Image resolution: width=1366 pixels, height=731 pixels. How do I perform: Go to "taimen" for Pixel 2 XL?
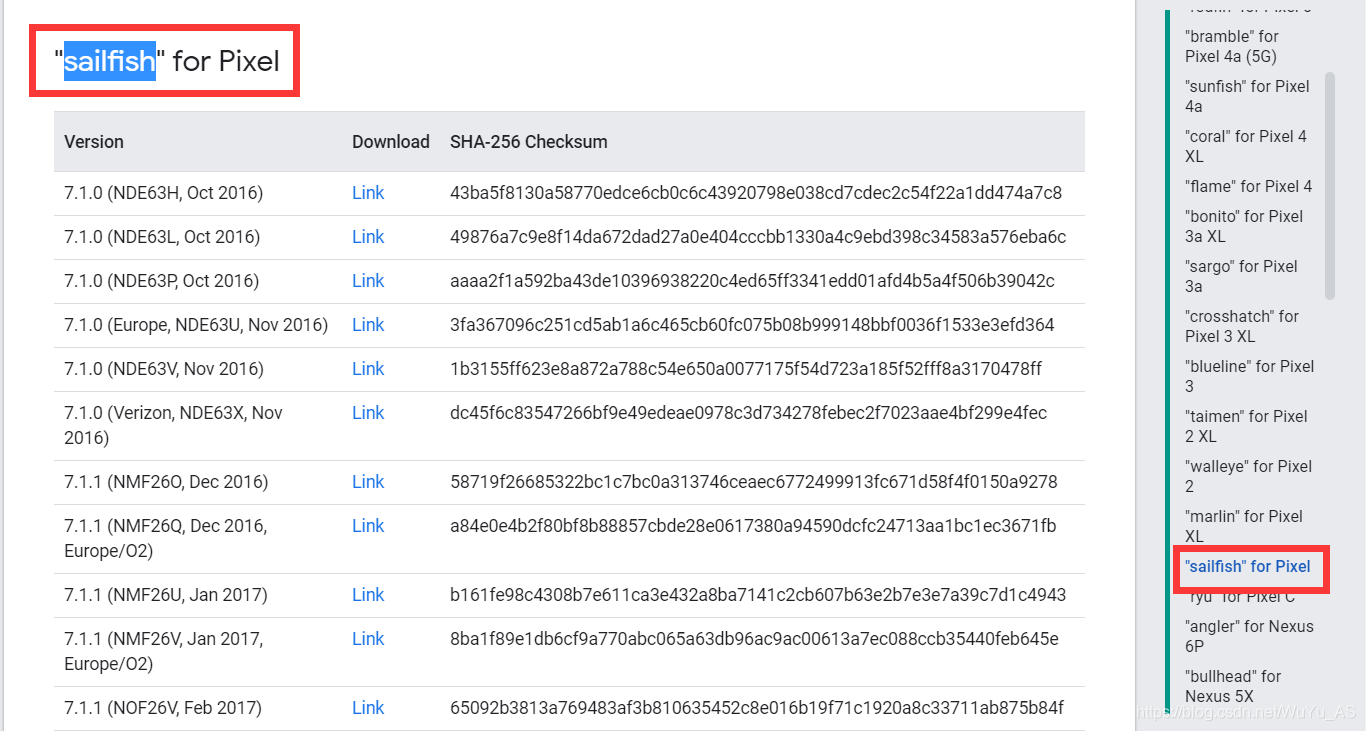click(1246, 427)
